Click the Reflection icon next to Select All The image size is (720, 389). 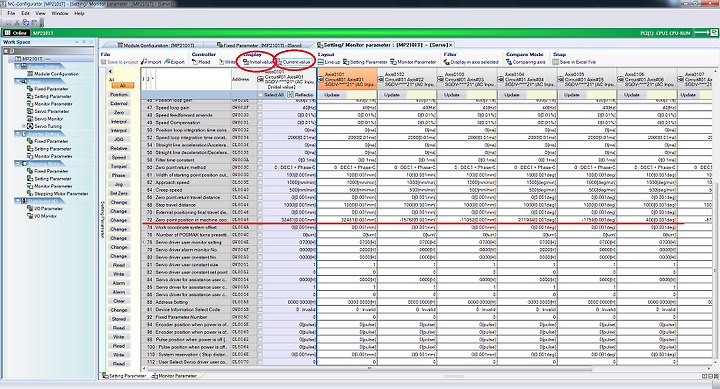[x=291, y=95]
